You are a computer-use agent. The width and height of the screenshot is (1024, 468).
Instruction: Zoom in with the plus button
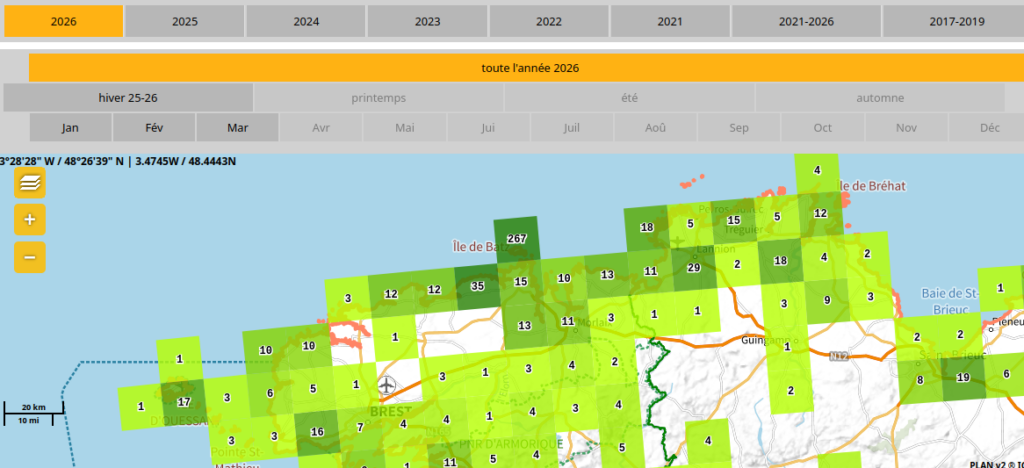pos(29,220)
